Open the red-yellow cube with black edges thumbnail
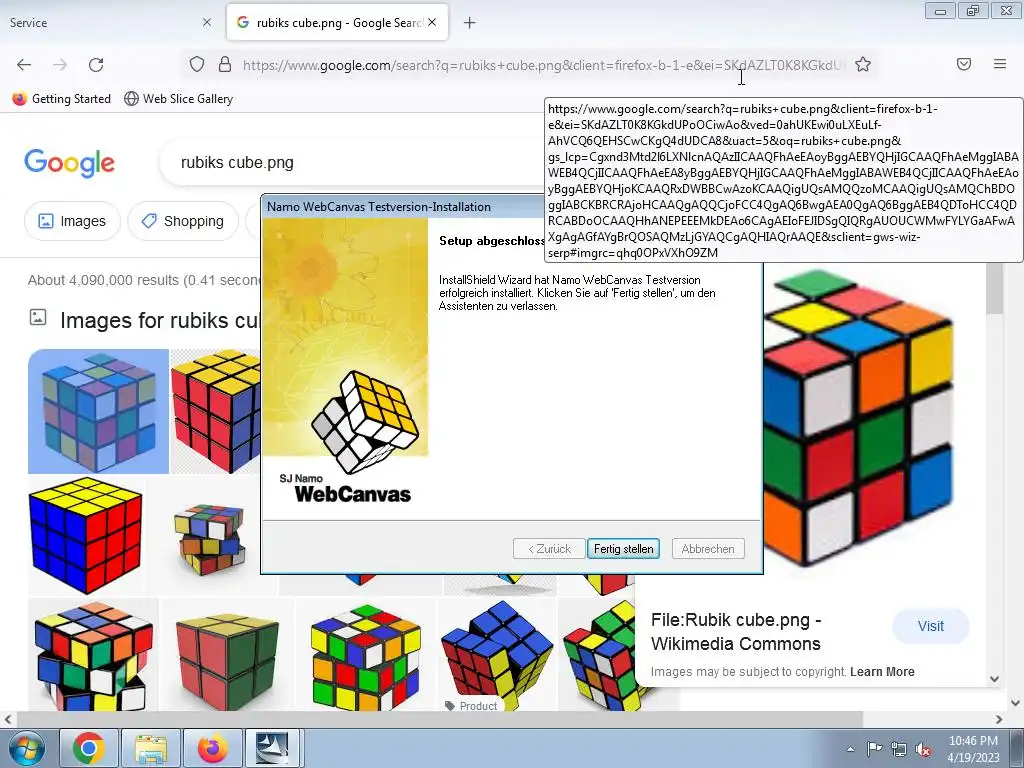The width and height of the screenshot is (1024, 768). (x=216, y=411)
